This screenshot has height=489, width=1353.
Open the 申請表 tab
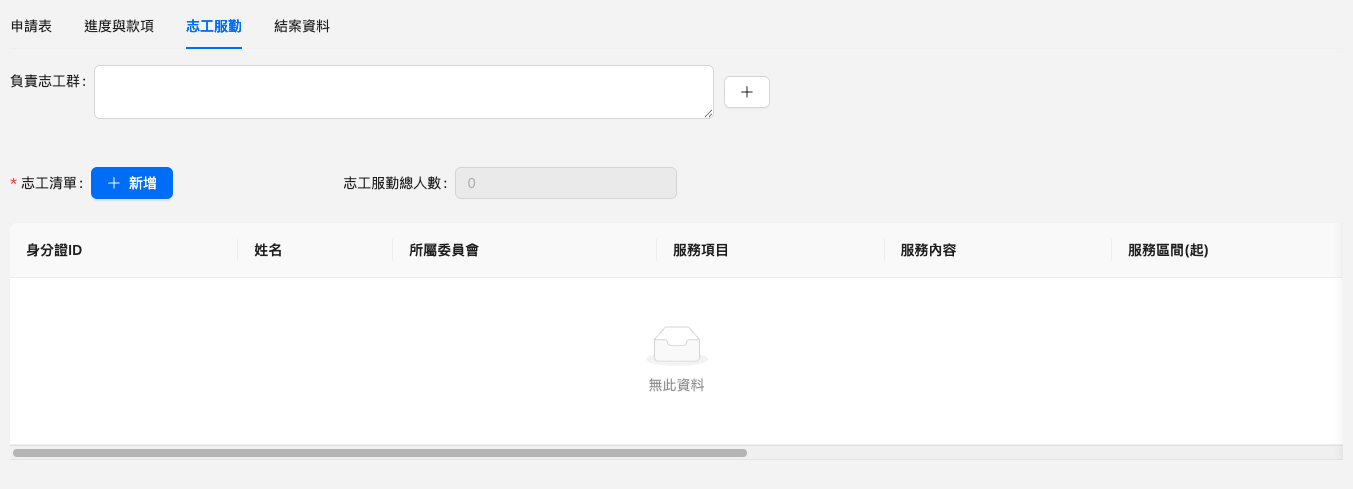tap(31, 26)
